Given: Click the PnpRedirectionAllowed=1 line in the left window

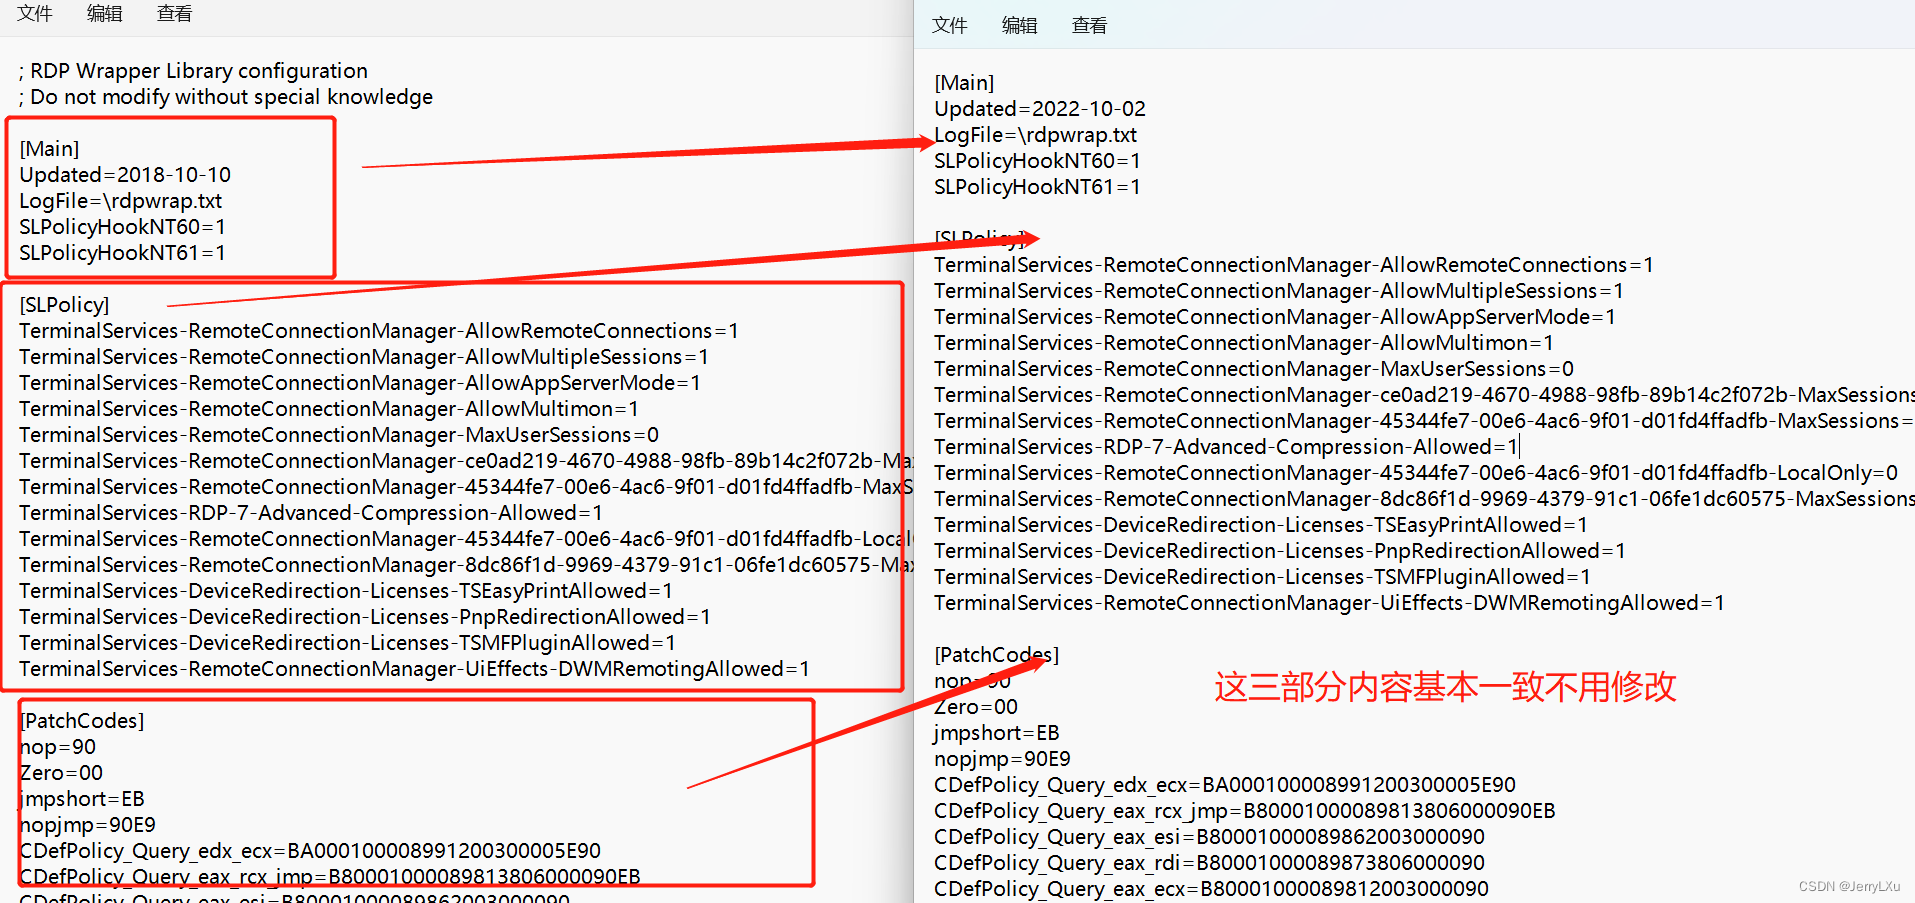Looking at the screenshot, I should pyautogui.click(x=365, y=617).
